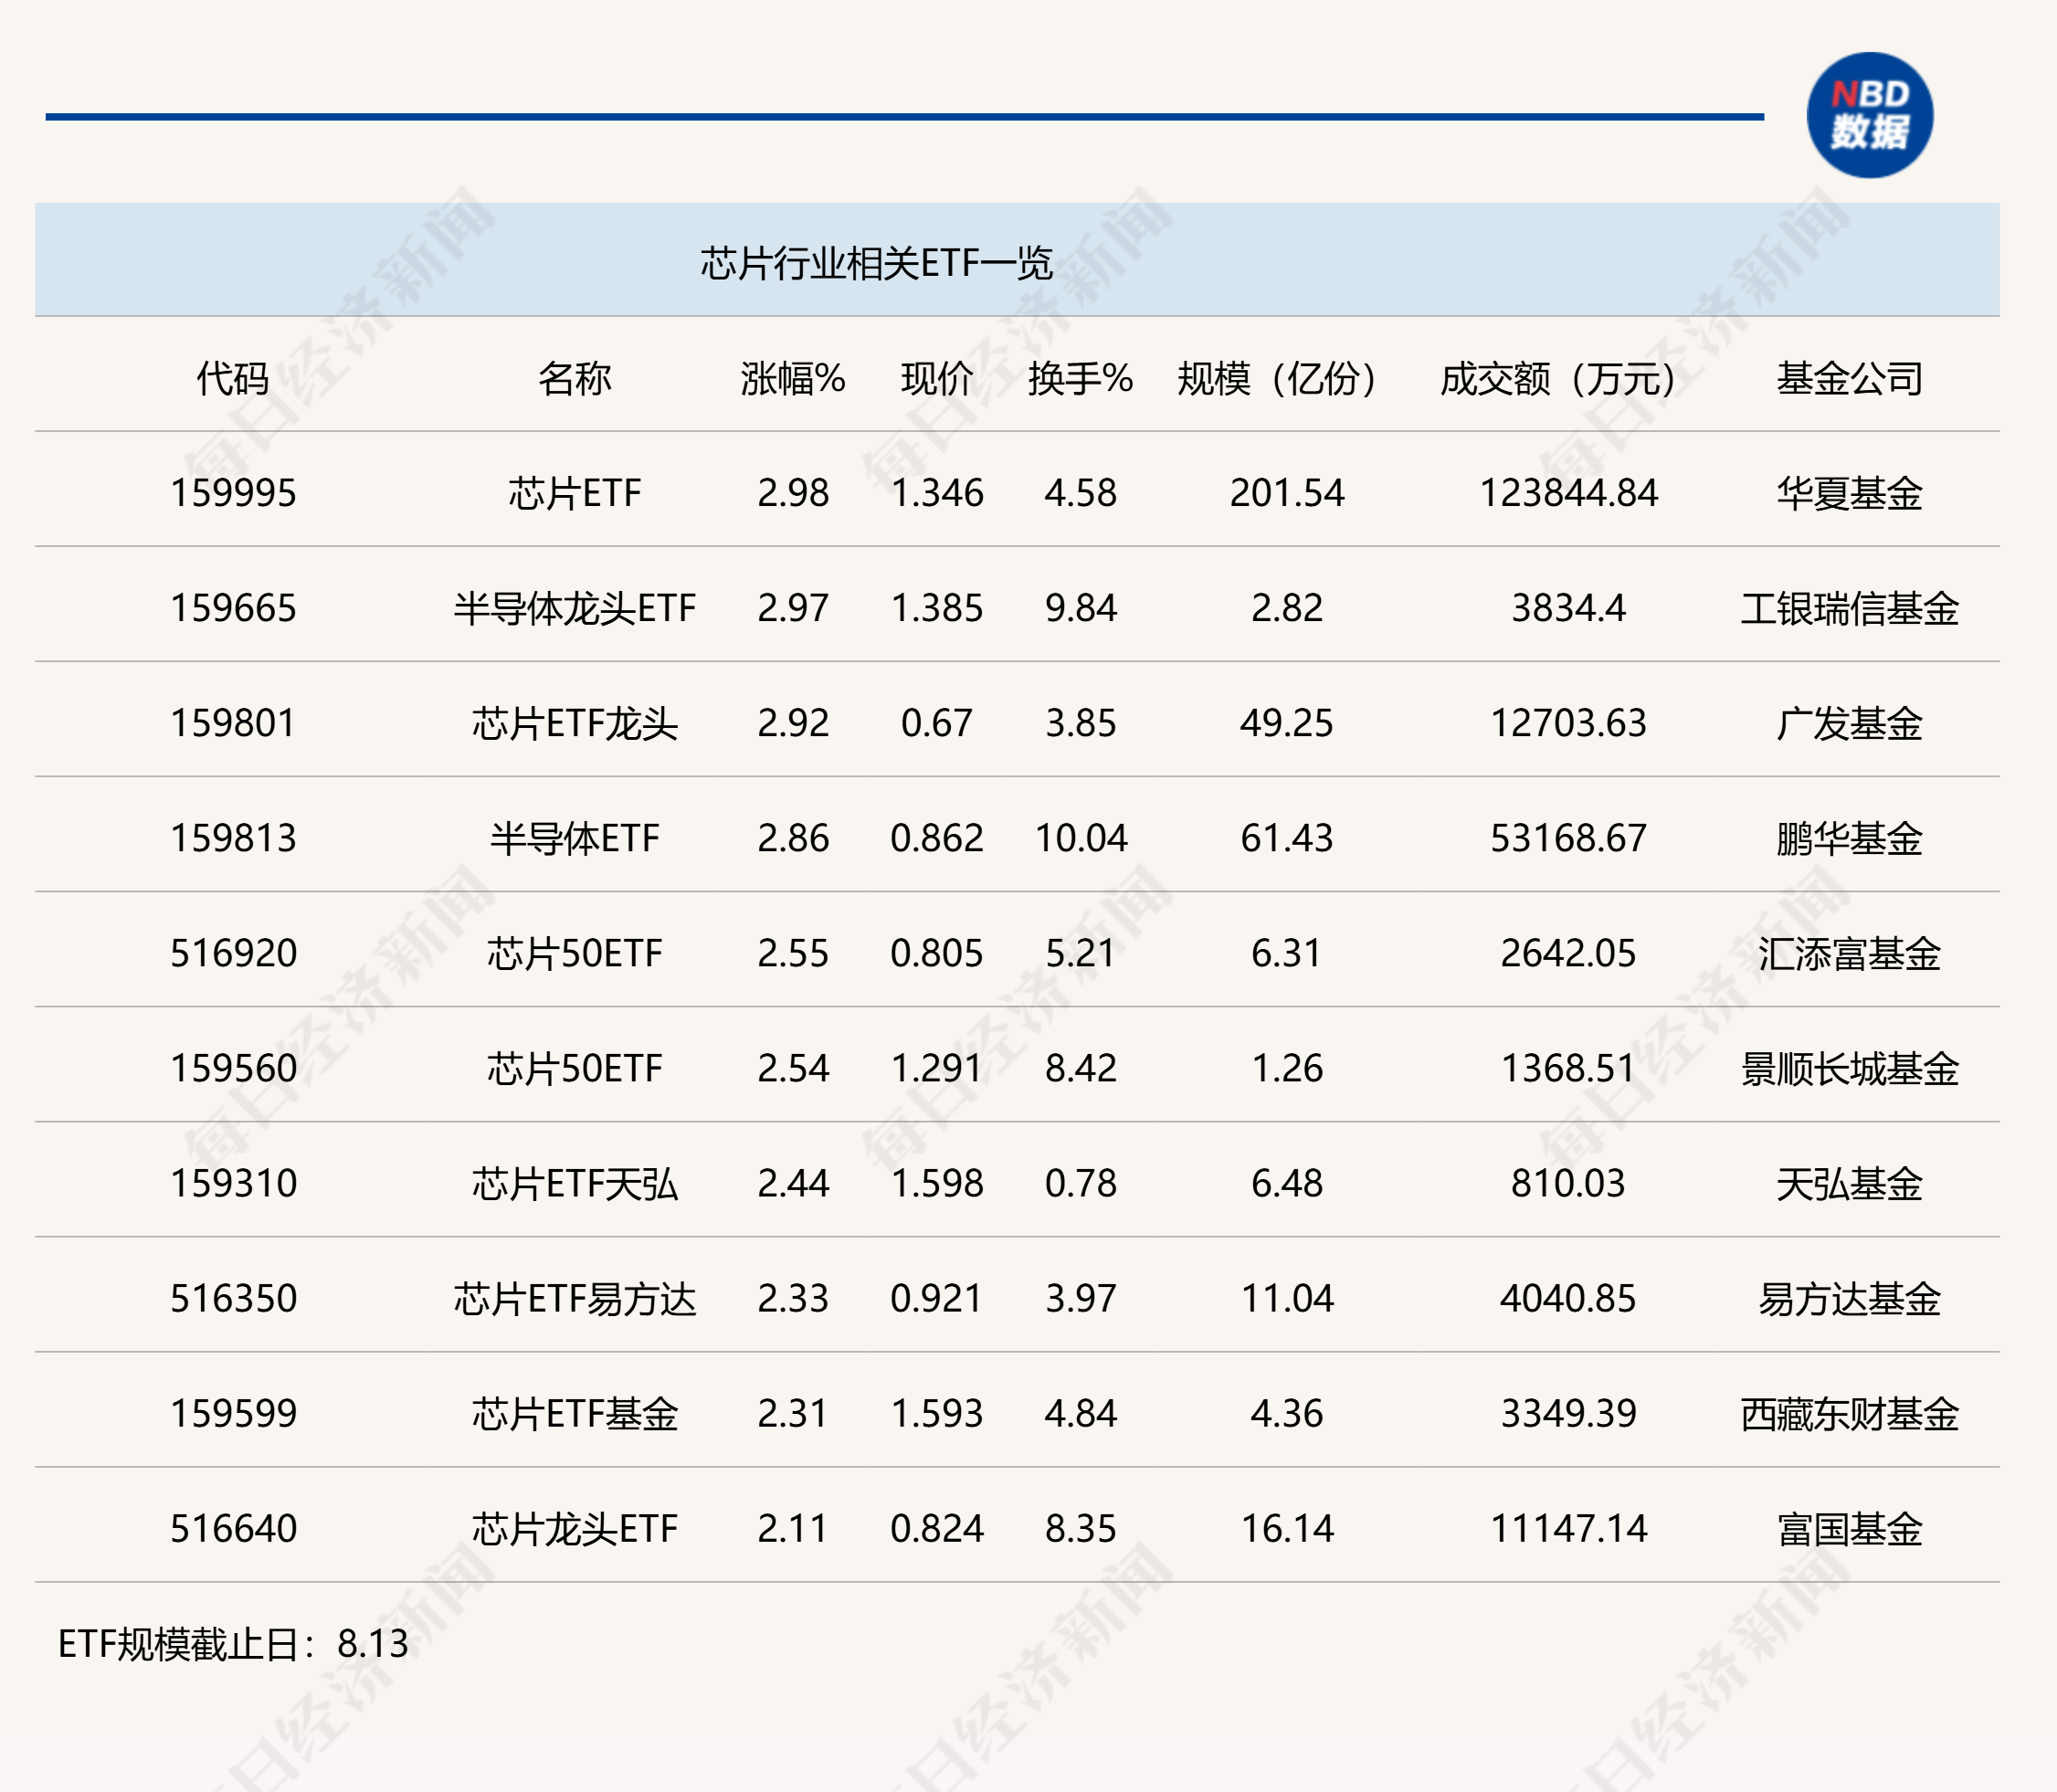Click the turnover value 53168.67
The image size is (2057, 1792).
pyautogui.click(x=1567, y=838)
